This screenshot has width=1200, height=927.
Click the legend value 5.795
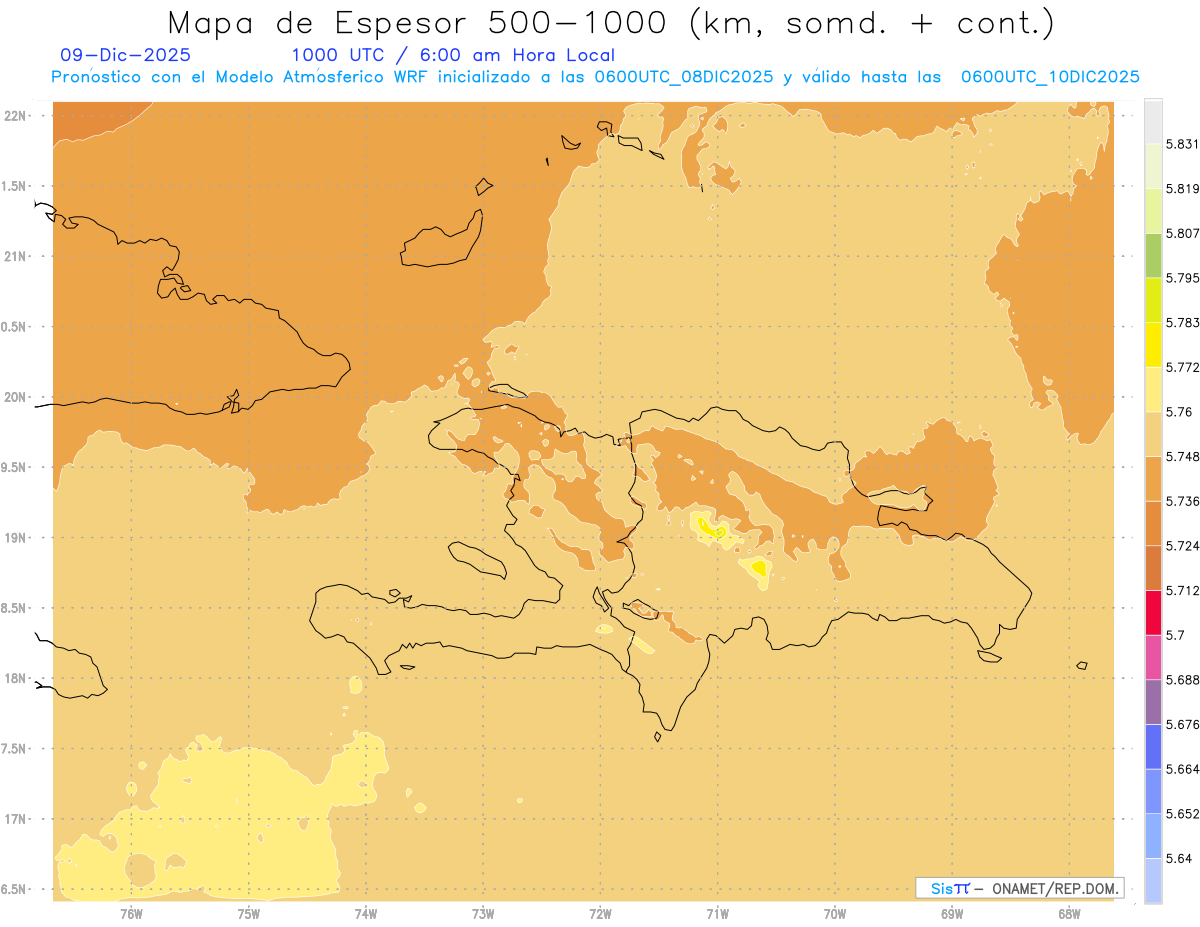pos(1183,278)
